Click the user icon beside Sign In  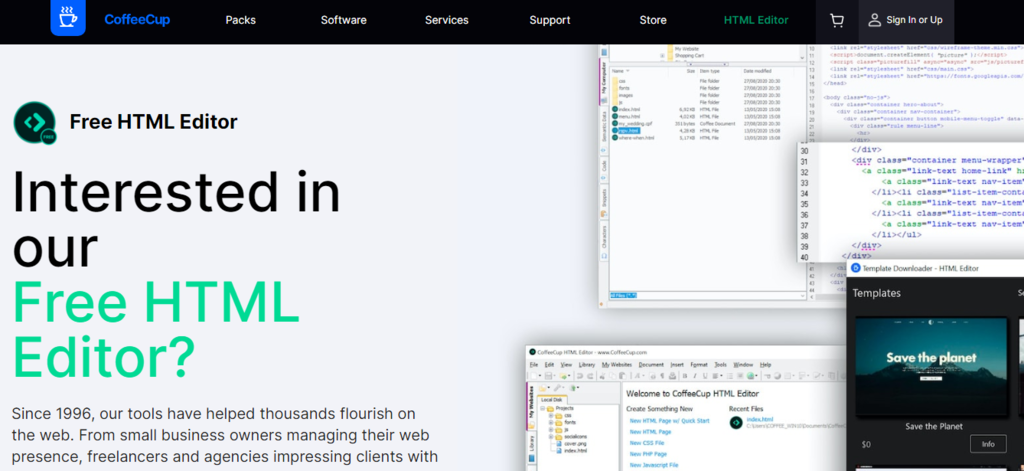(x=875, y=20)
